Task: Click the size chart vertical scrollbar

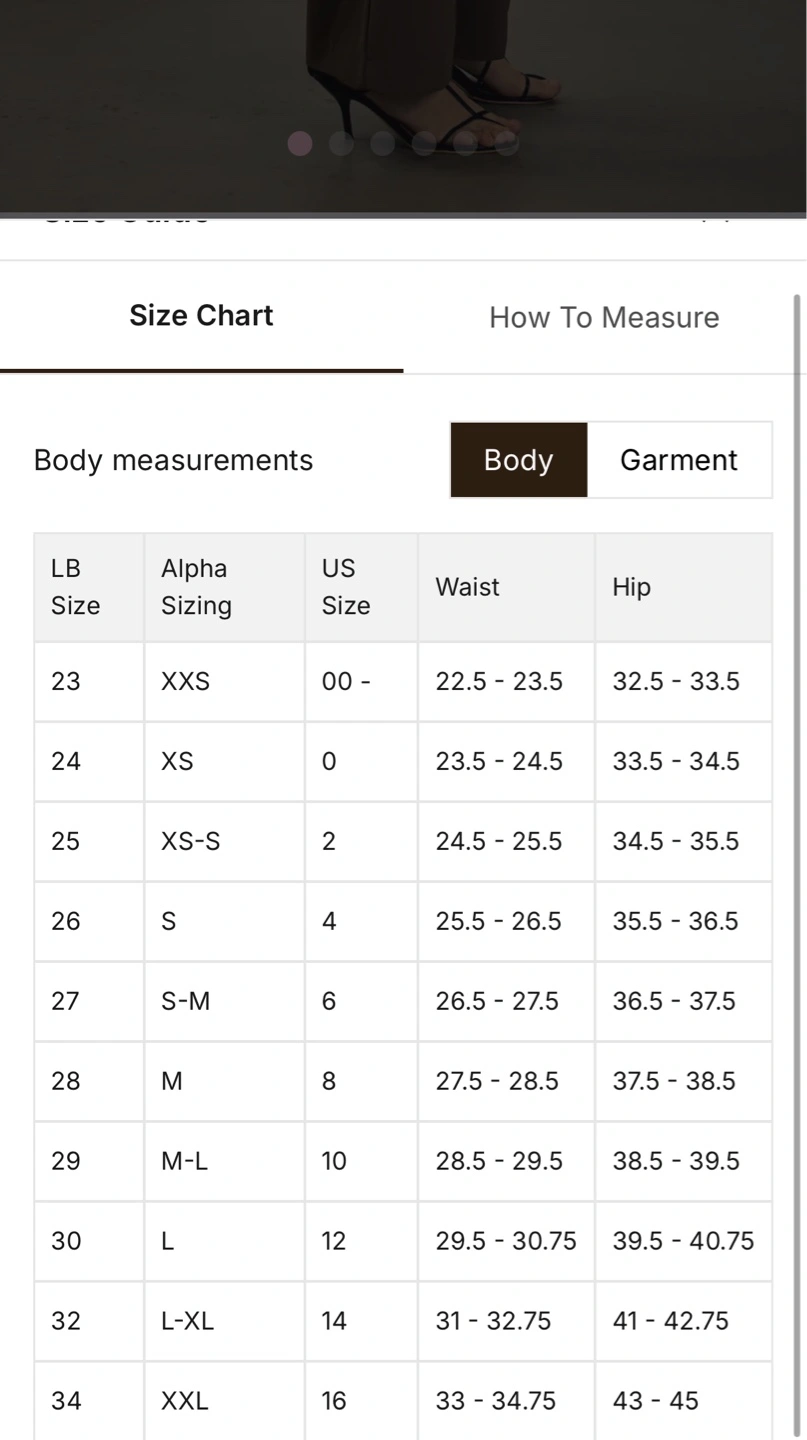Action: coord(797,700)
